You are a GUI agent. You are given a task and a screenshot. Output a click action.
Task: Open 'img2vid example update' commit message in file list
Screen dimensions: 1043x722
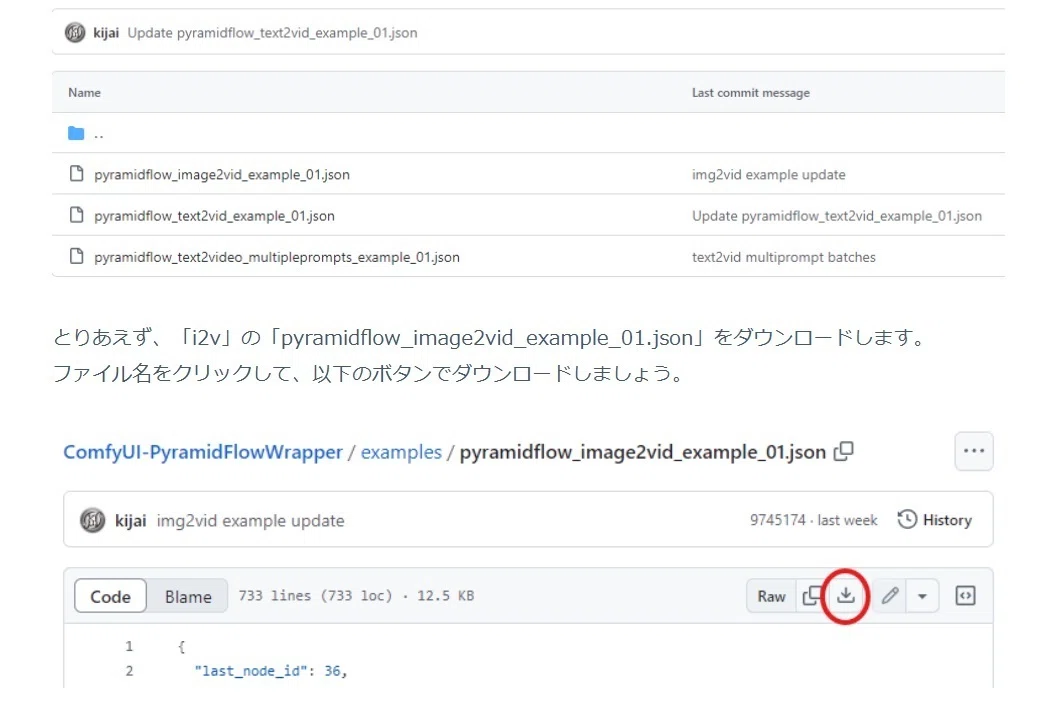pos(768,174)
